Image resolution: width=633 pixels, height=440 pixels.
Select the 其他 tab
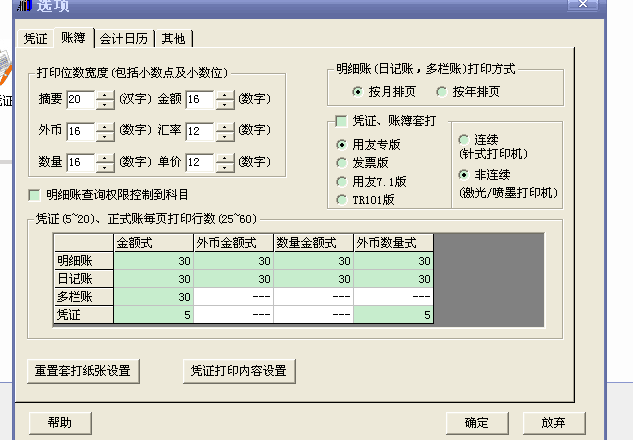tap(173, 39)
